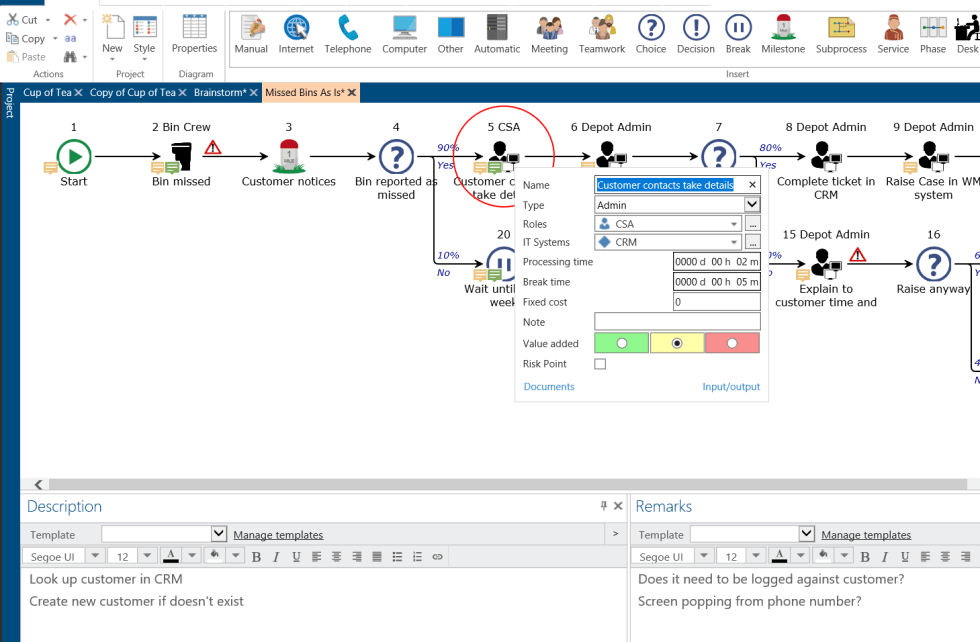Click the Manage templates link under Description
The width and height of the screenshot is (980, 642).
coord(277,535)
